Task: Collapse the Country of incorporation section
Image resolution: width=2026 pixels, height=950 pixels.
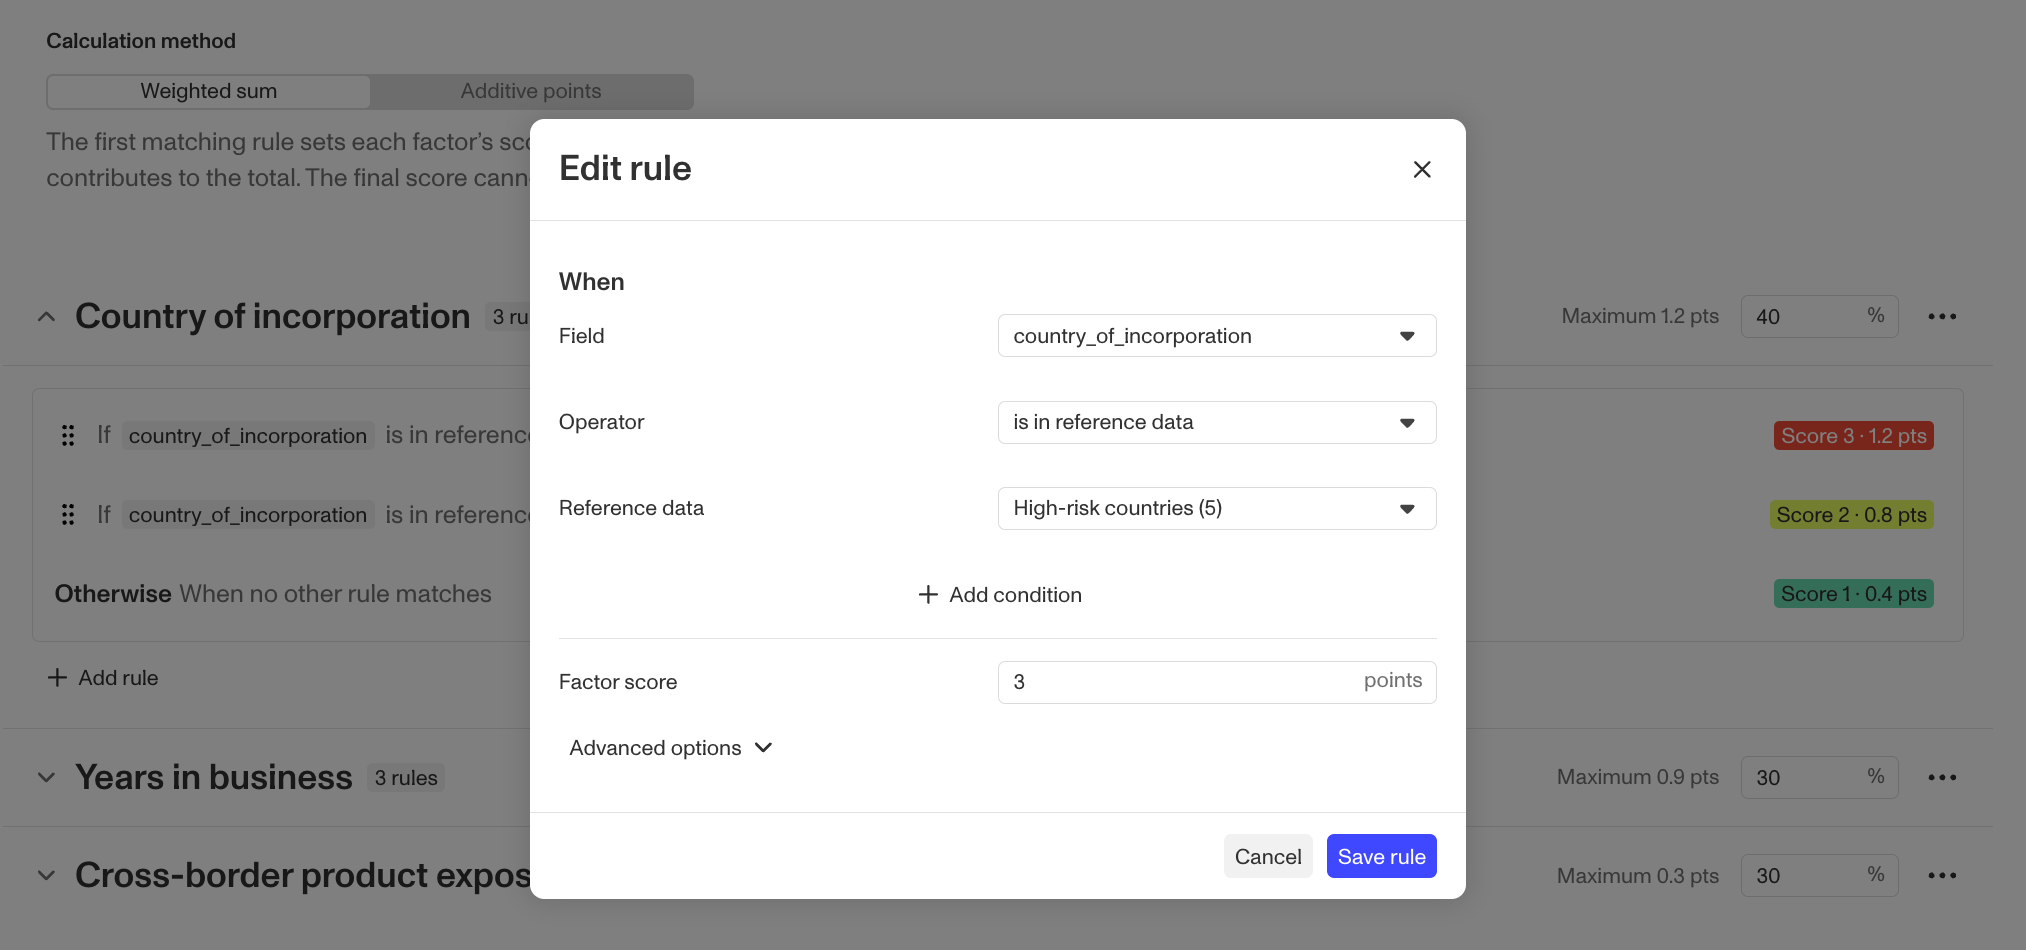Action: [x=46, y=317]
